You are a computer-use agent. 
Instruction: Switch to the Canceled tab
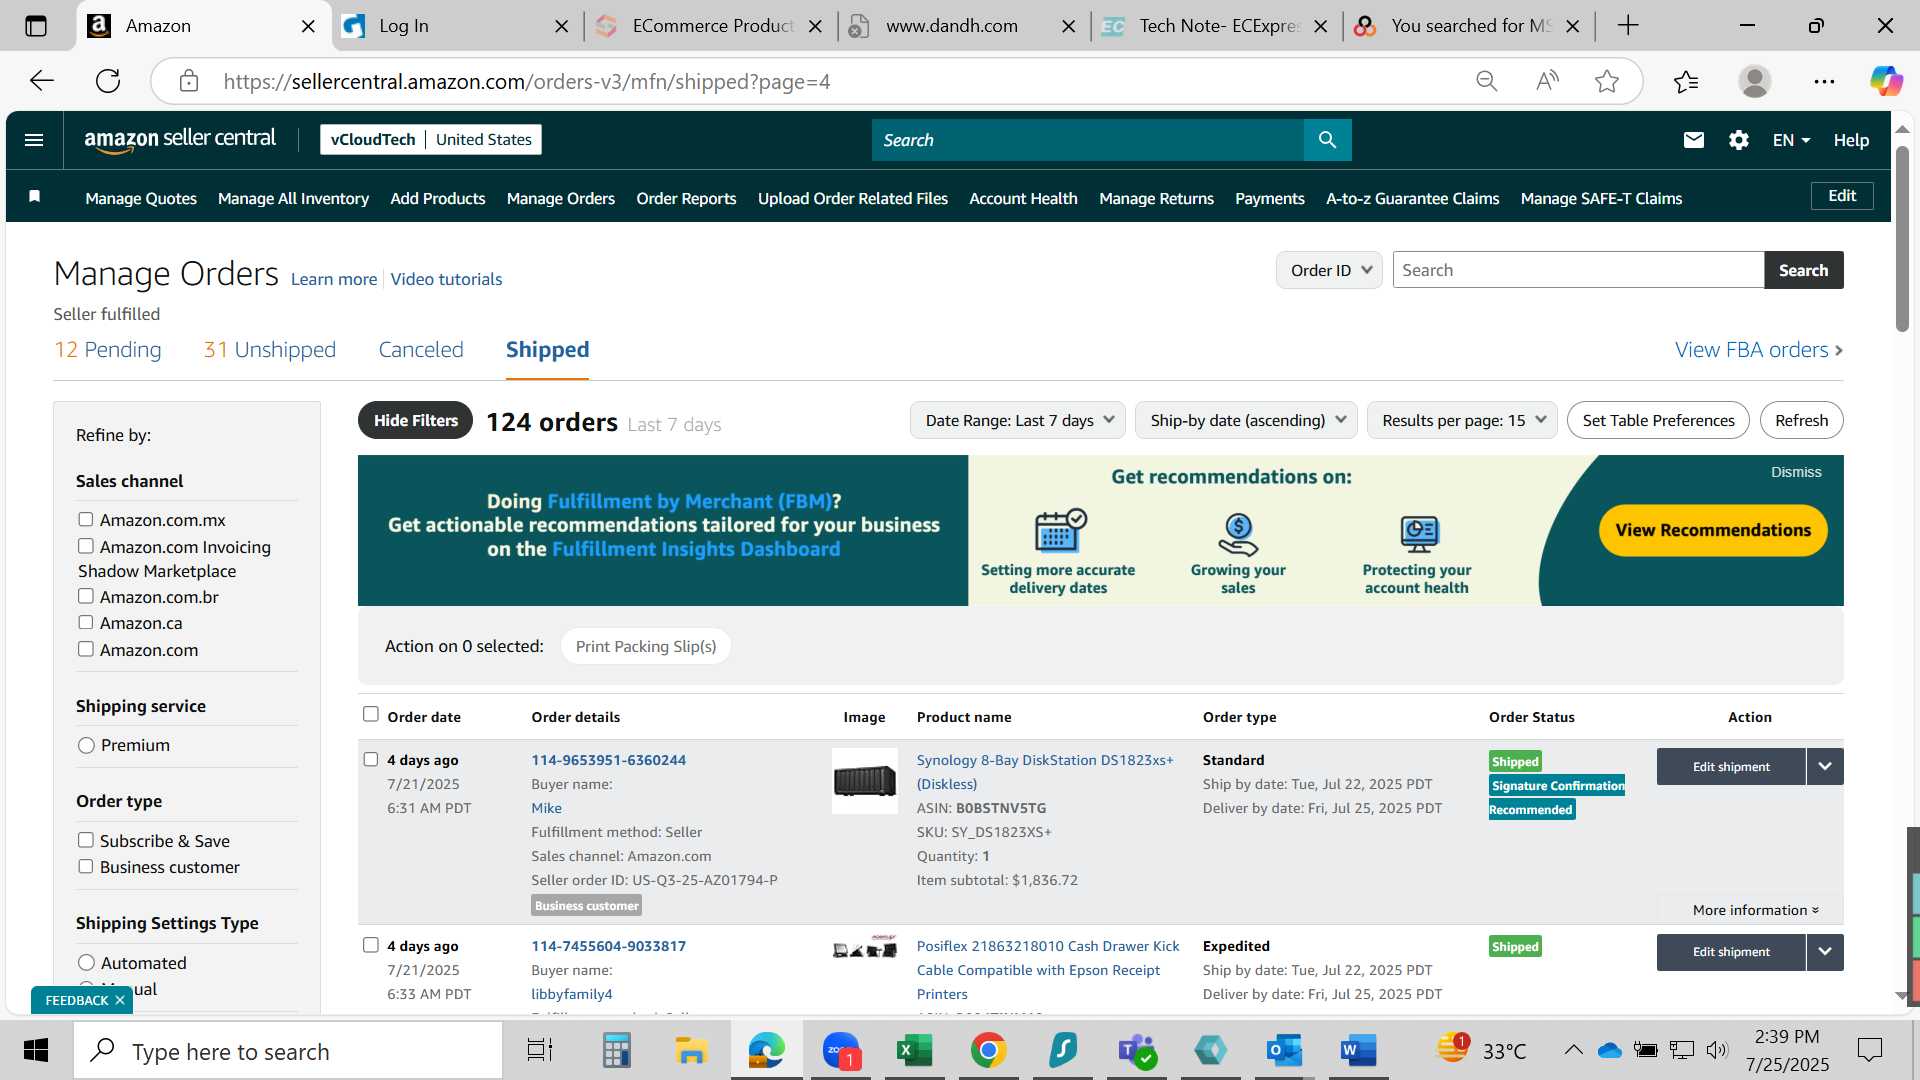click(421, 350)
